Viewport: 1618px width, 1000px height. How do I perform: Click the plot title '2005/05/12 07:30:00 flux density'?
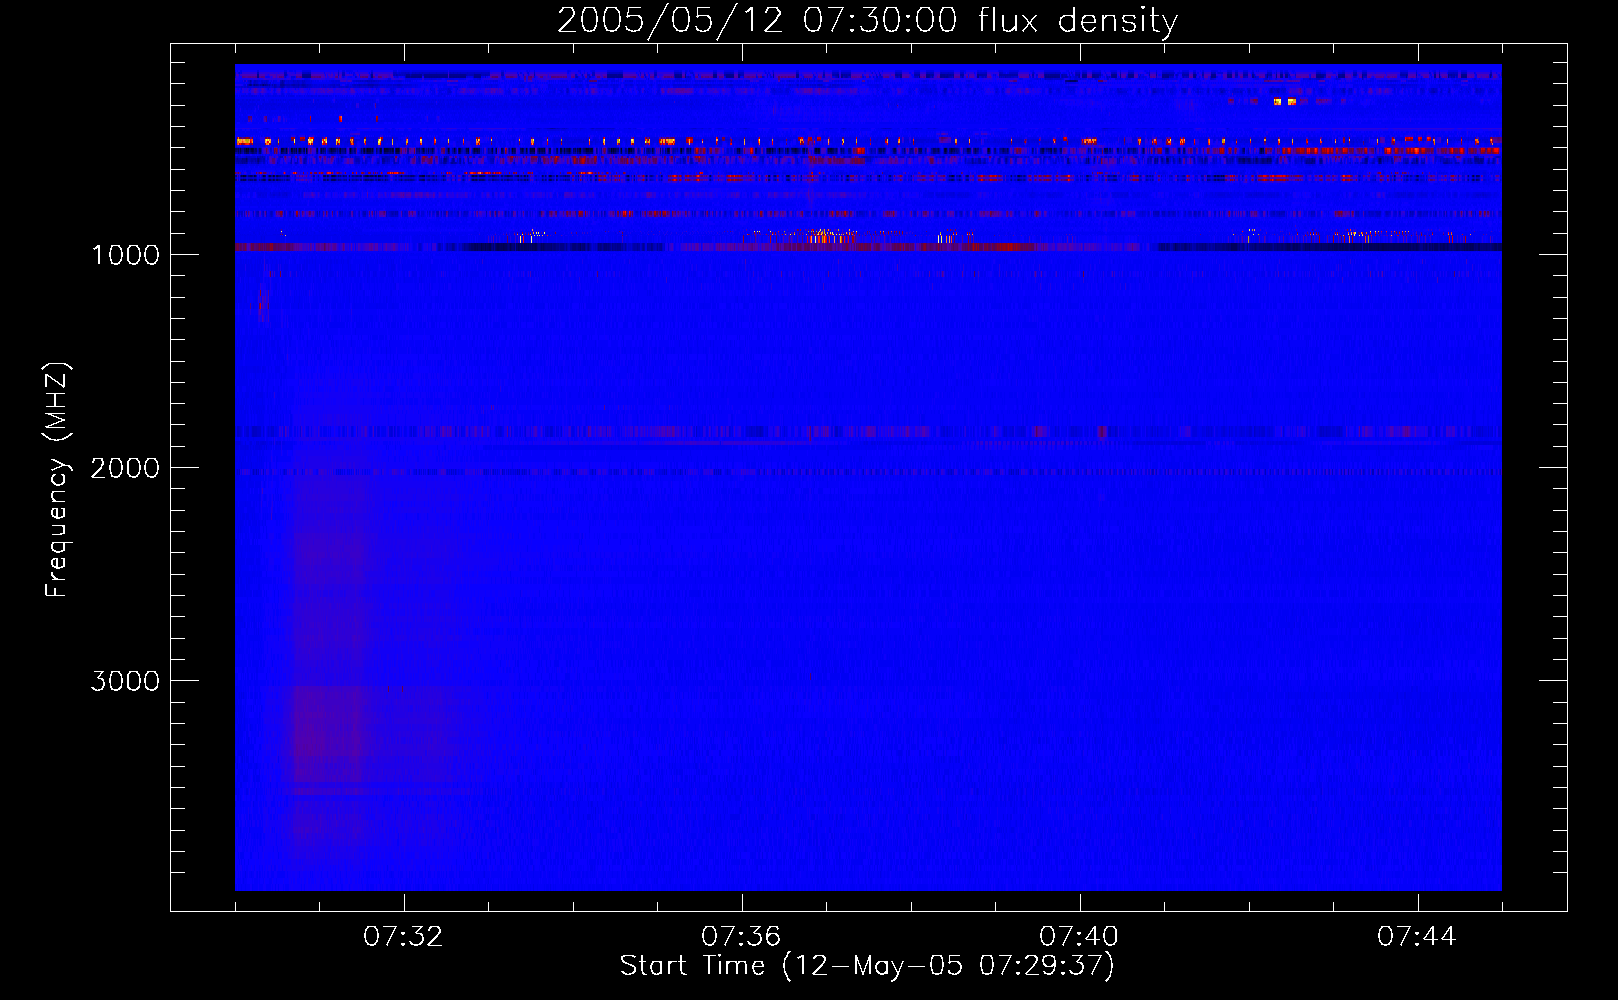coord(867,20)
